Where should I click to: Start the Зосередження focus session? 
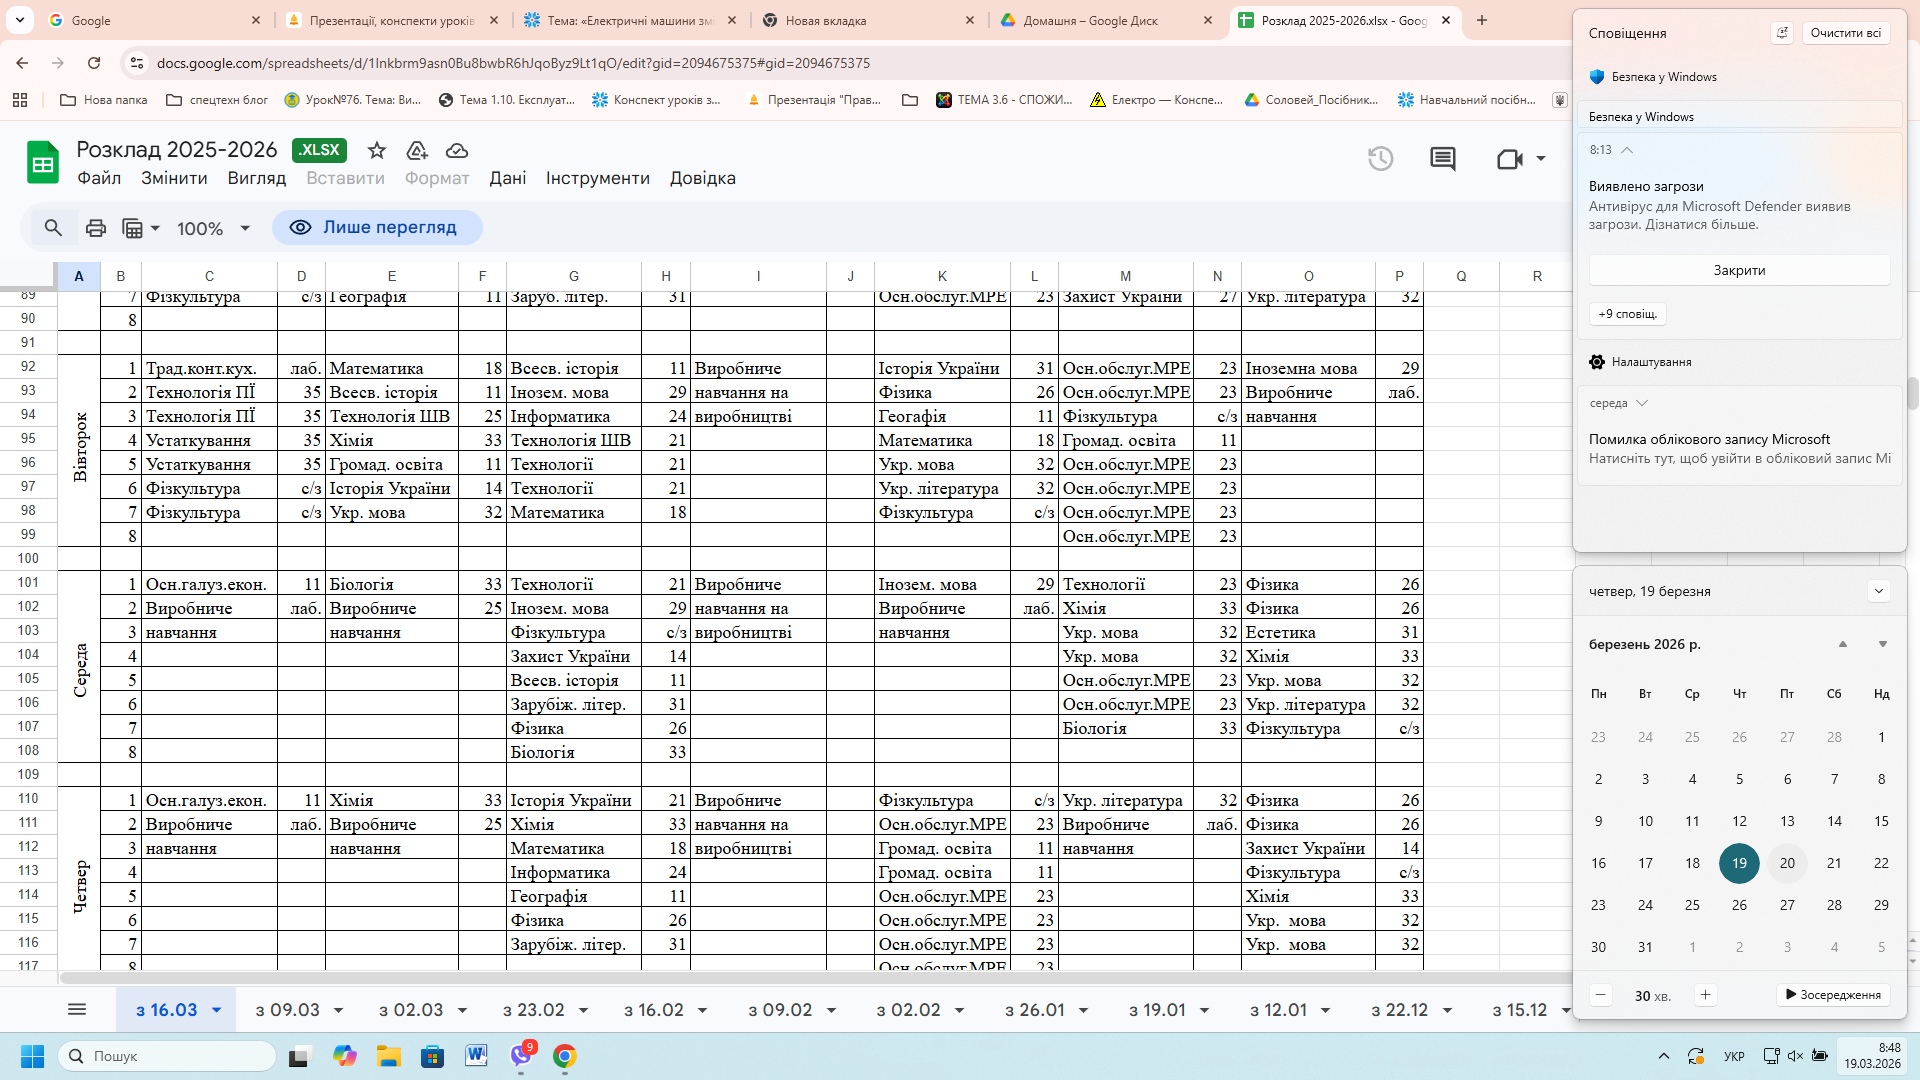pos(1833,995)
